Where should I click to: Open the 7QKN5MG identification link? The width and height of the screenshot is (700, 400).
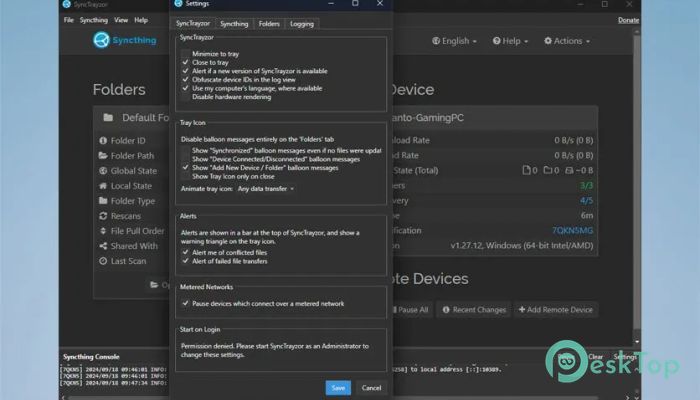[x=572, y=230]
